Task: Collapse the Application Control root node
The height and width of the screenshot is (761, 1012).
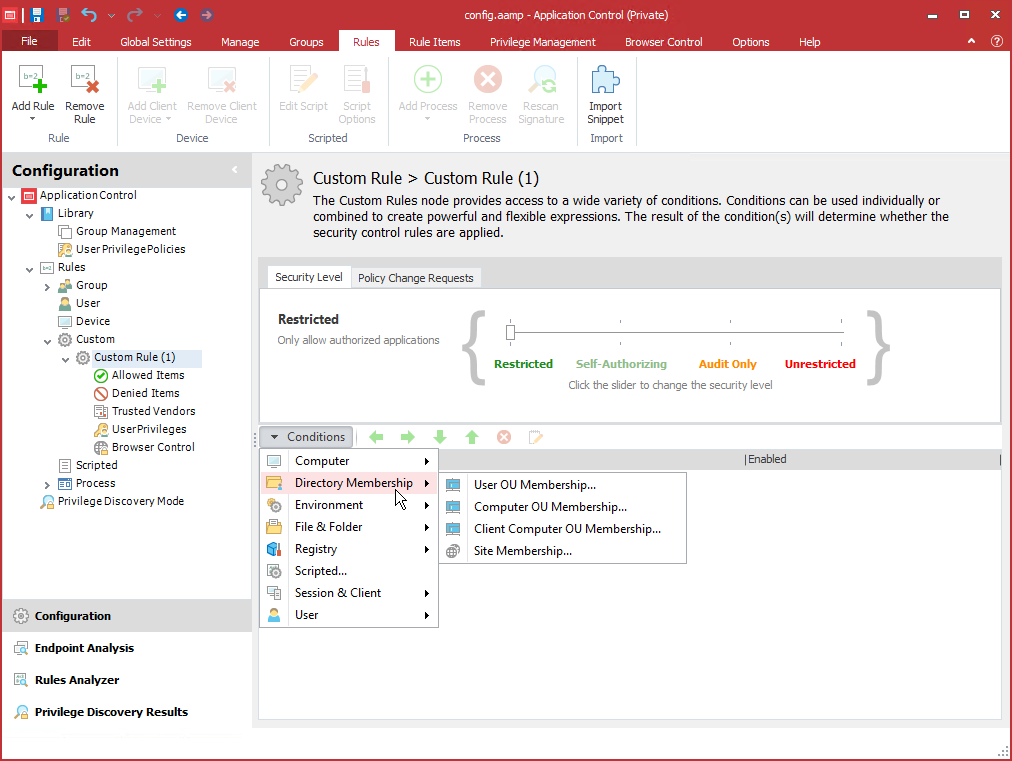Action: (x=12, y=196)
